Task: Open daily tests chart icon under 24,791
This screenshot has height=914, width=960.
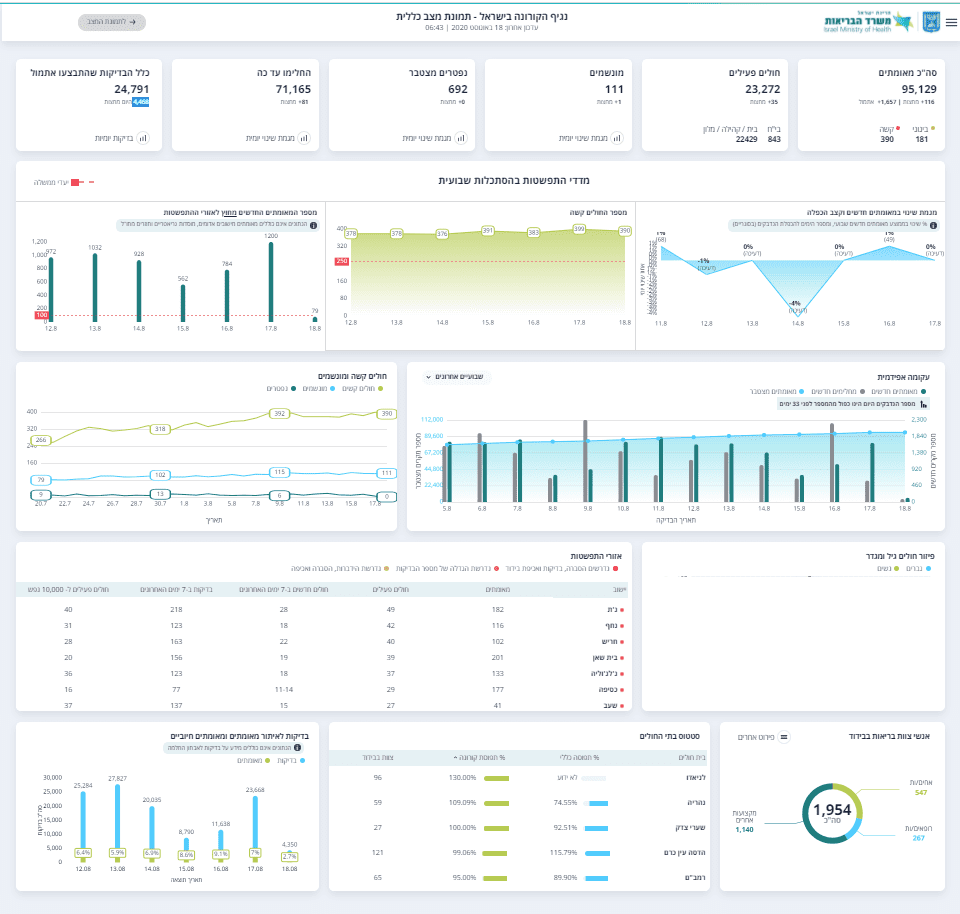Action: (x=143, y=138)
